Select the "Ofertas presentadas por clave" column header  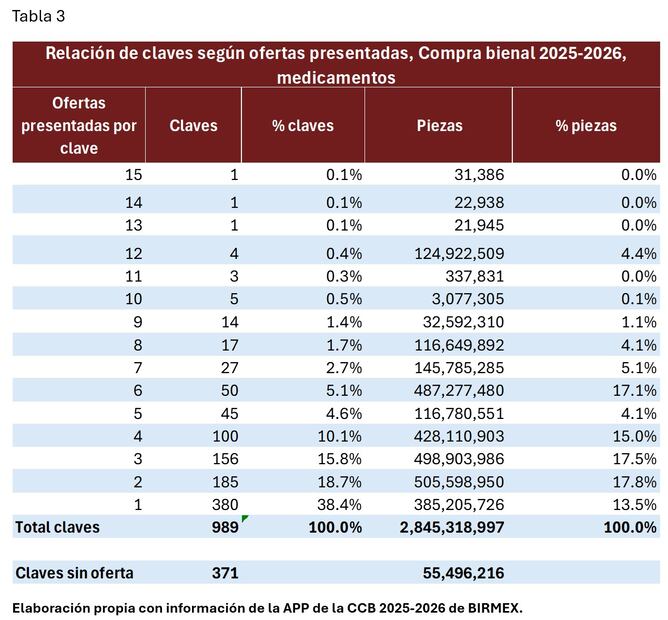(x=79, y=126)
